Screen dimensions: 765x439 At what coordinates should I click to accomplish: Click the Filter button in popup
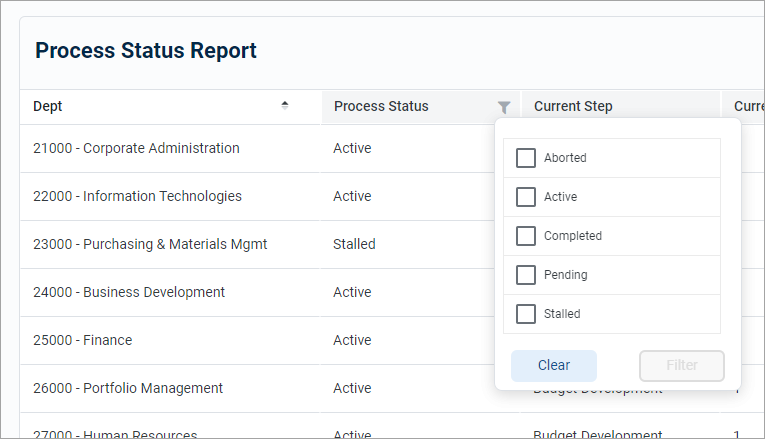tap(681, 365)
